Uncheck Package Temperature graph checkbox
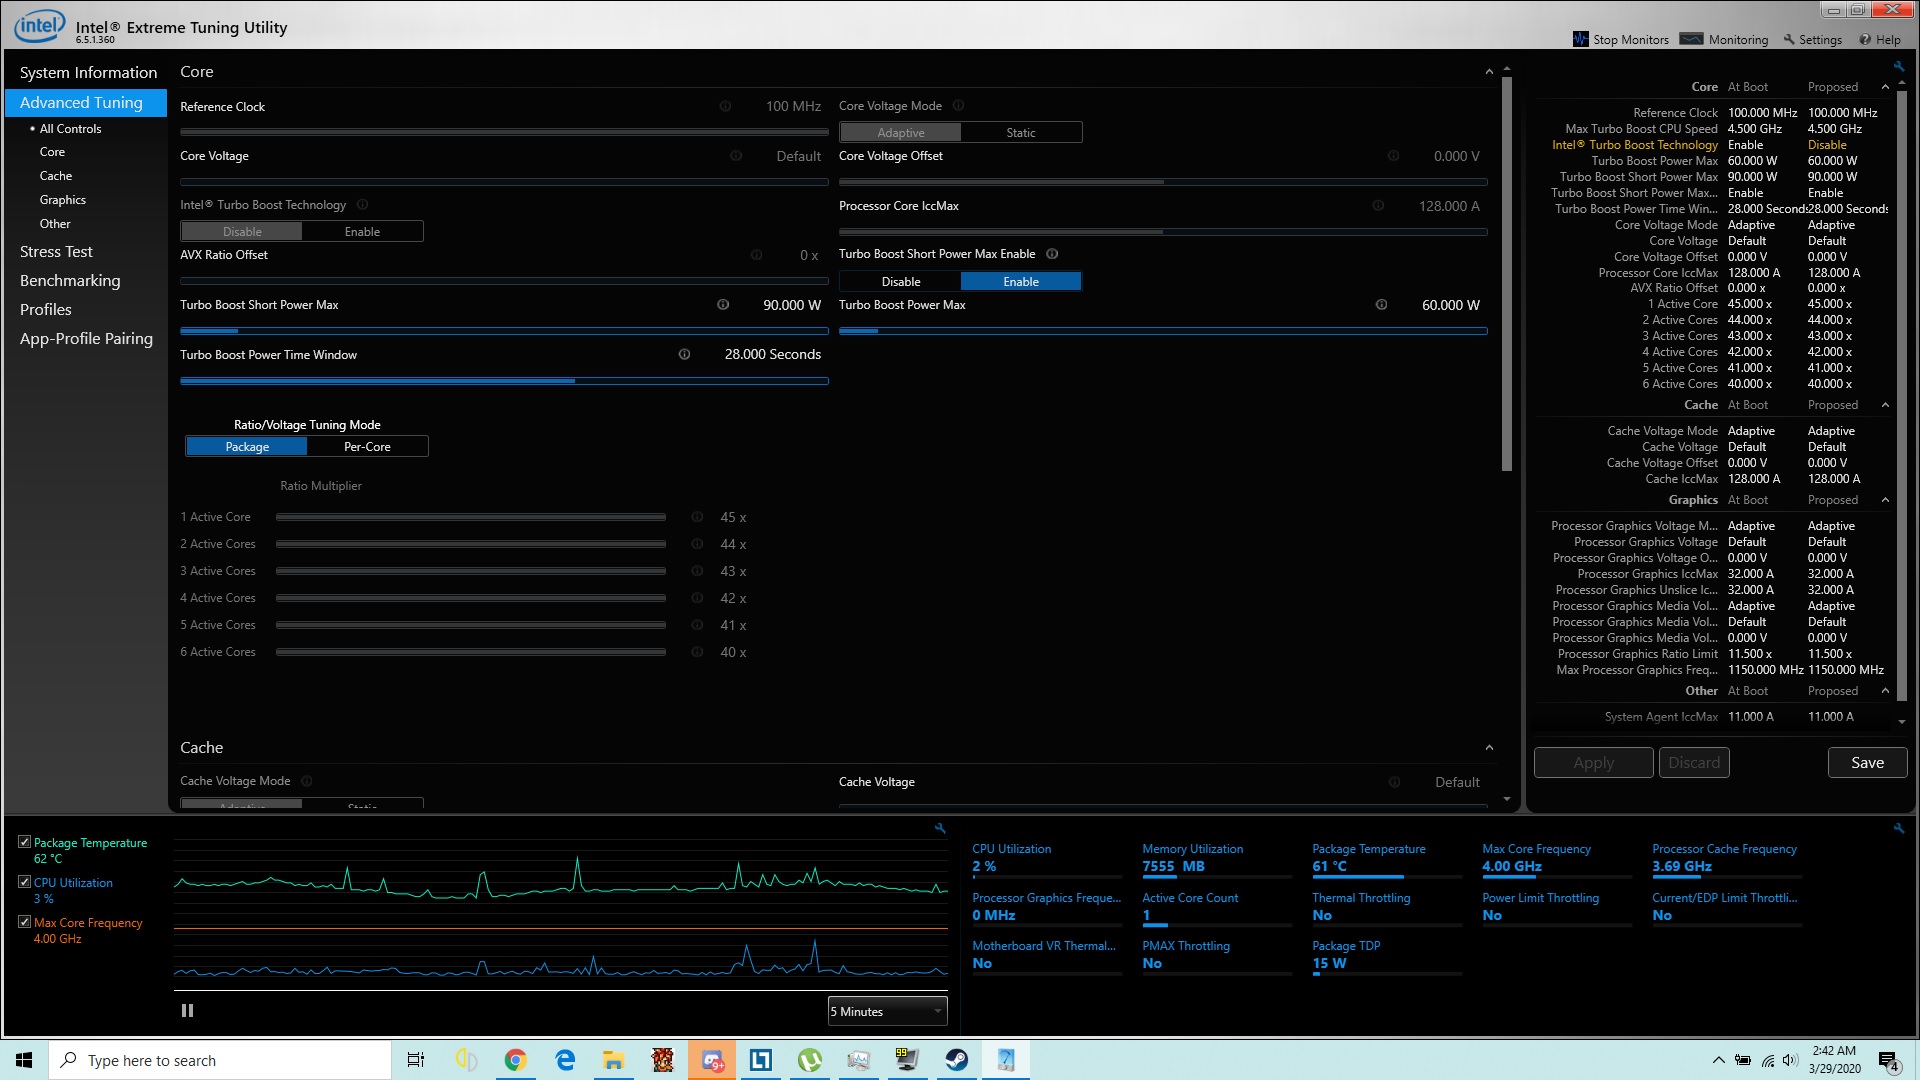 point(25,842)
